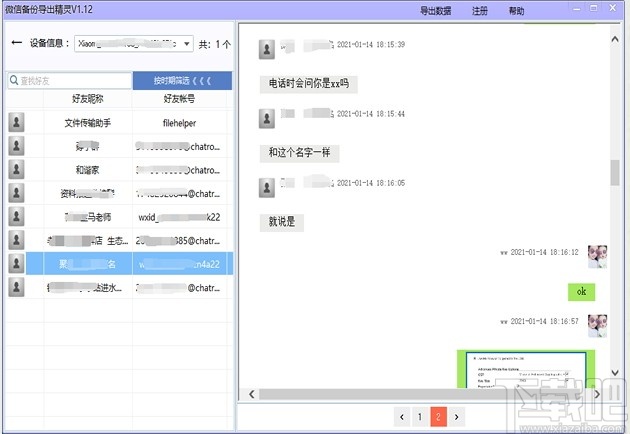630x434 pixels.
Task: Click avatar icon of the 生态... row
Action: (x=16, y=240)
